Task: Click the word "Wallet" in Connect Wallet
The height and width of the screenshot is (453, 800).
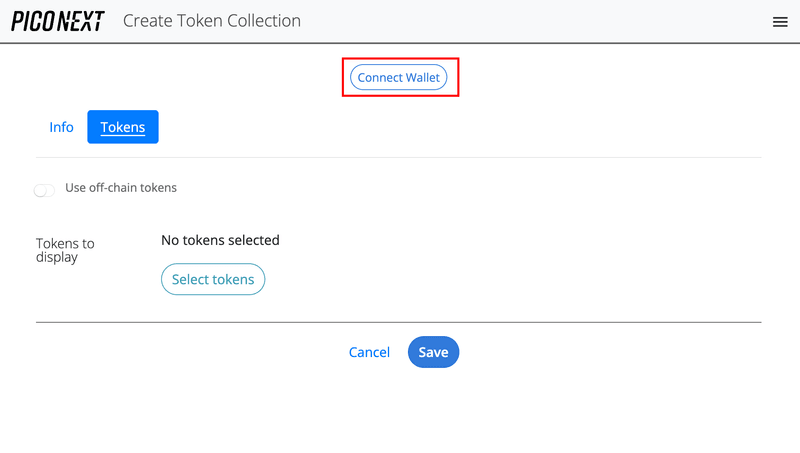Action: pos(422,78)
